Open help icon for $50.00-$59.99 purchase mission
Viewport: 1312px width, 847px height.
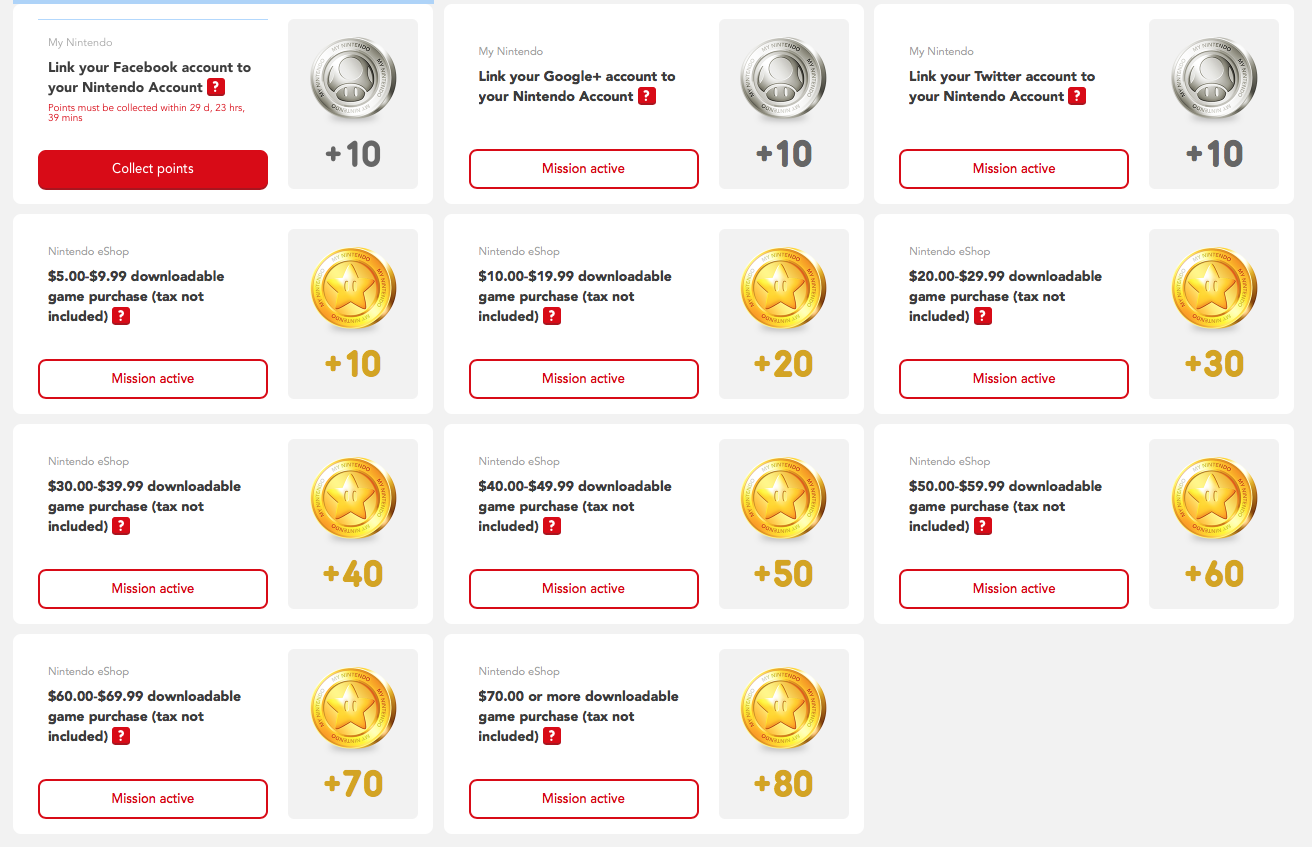[x=983, y=526]
